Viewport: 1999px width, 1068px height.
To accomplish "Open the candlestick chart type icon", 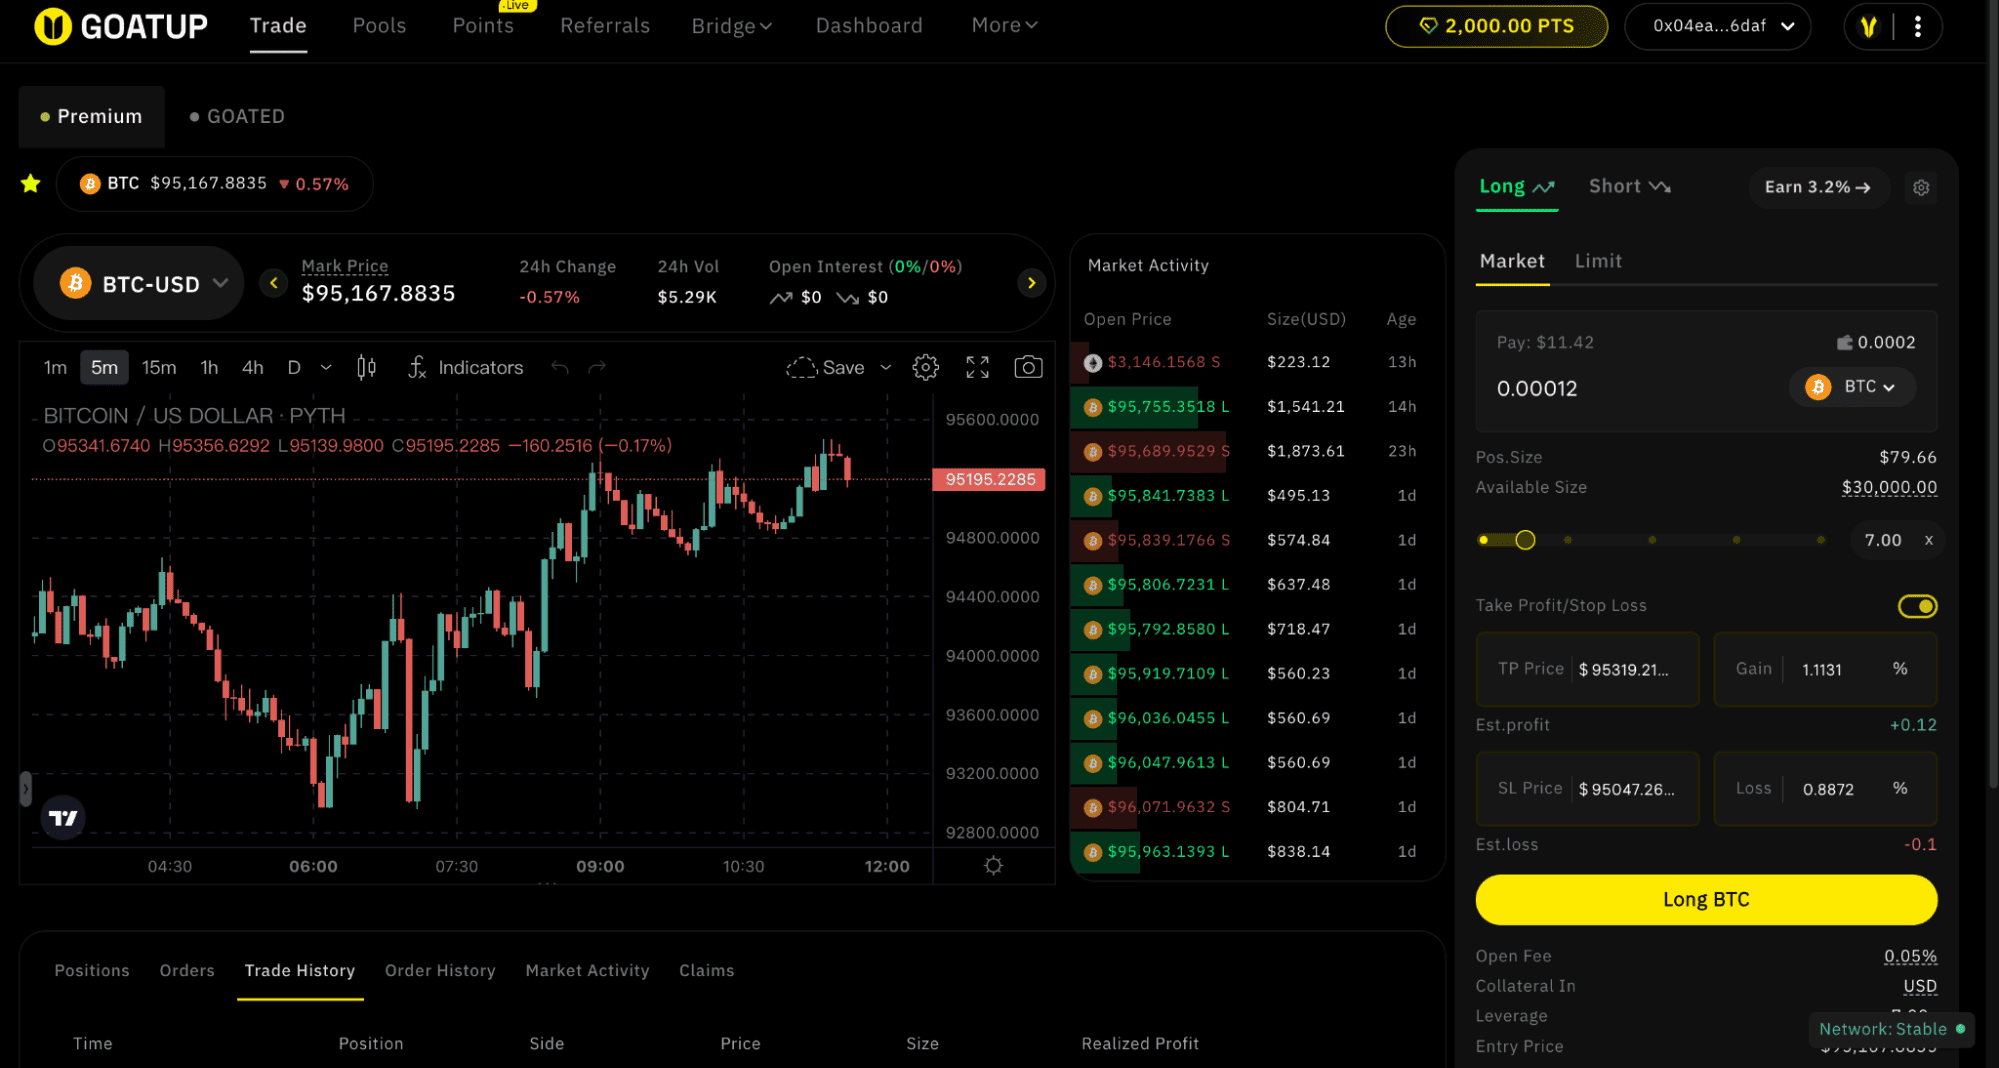I will click(366, 368).
